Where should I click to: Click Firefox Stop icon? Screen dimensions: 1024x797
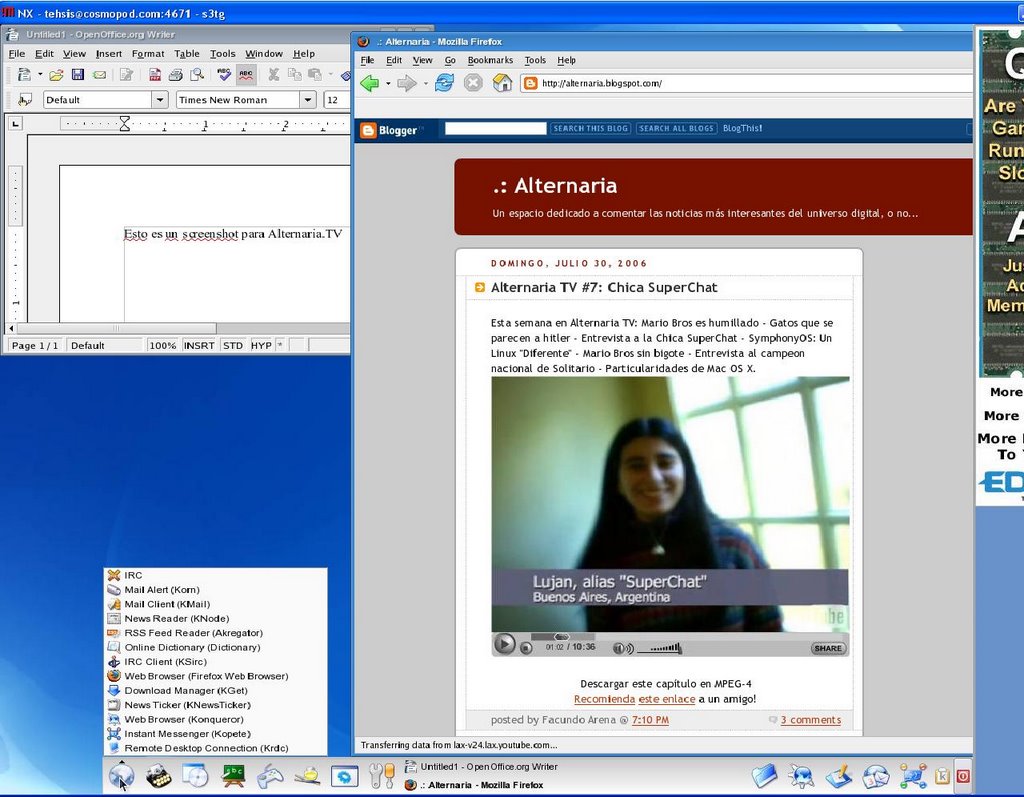click(473, 83)
